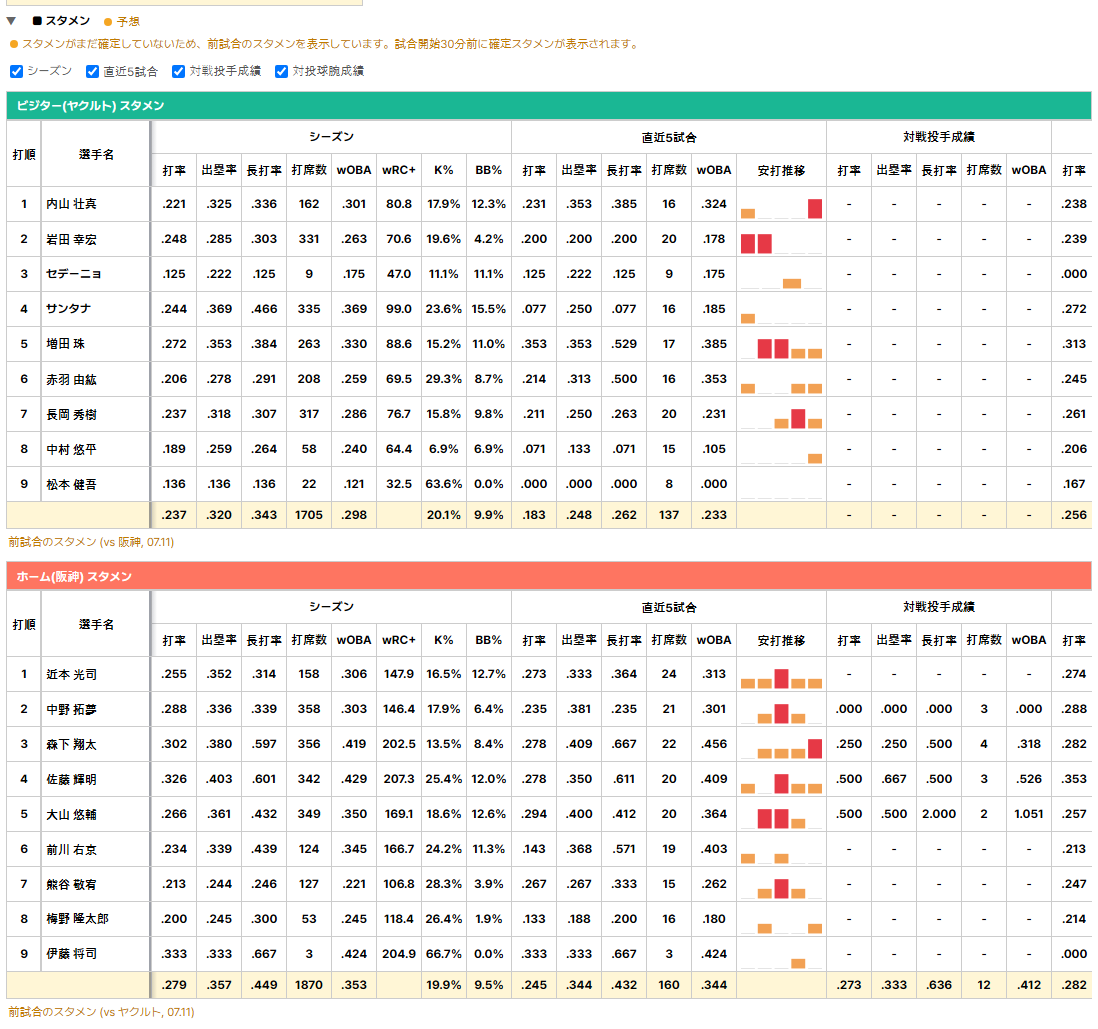Viewport: 1098px width, 1029px height.
Task: Click the orange 予想 legend dot
Action: tap(108, 22)
